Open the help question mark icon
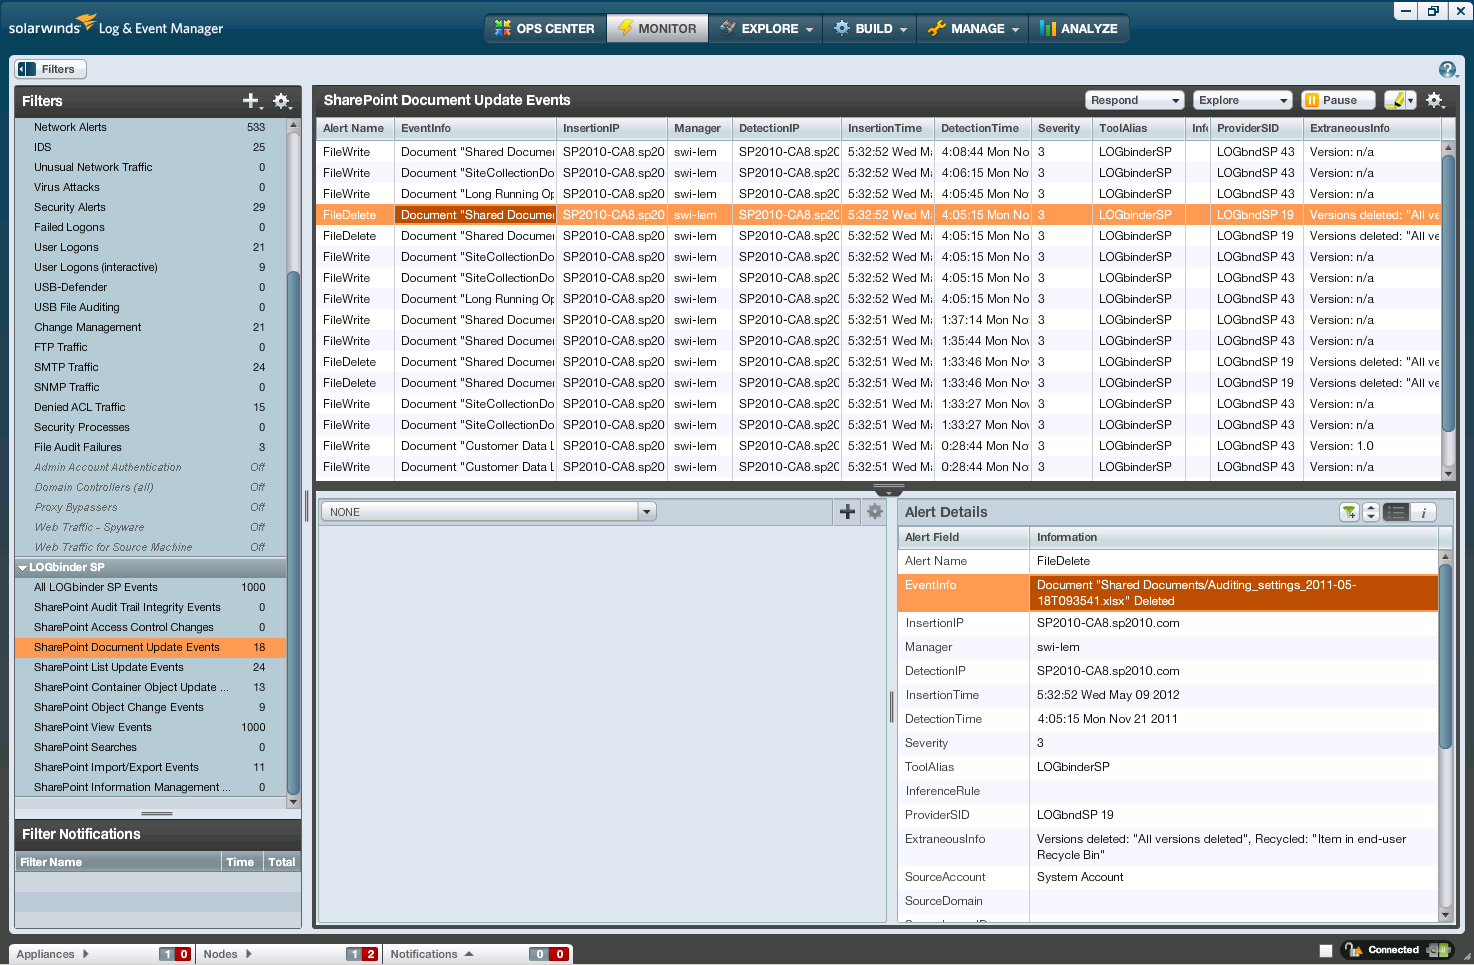Screen dimensions: 1474x965 (1447, 69)
